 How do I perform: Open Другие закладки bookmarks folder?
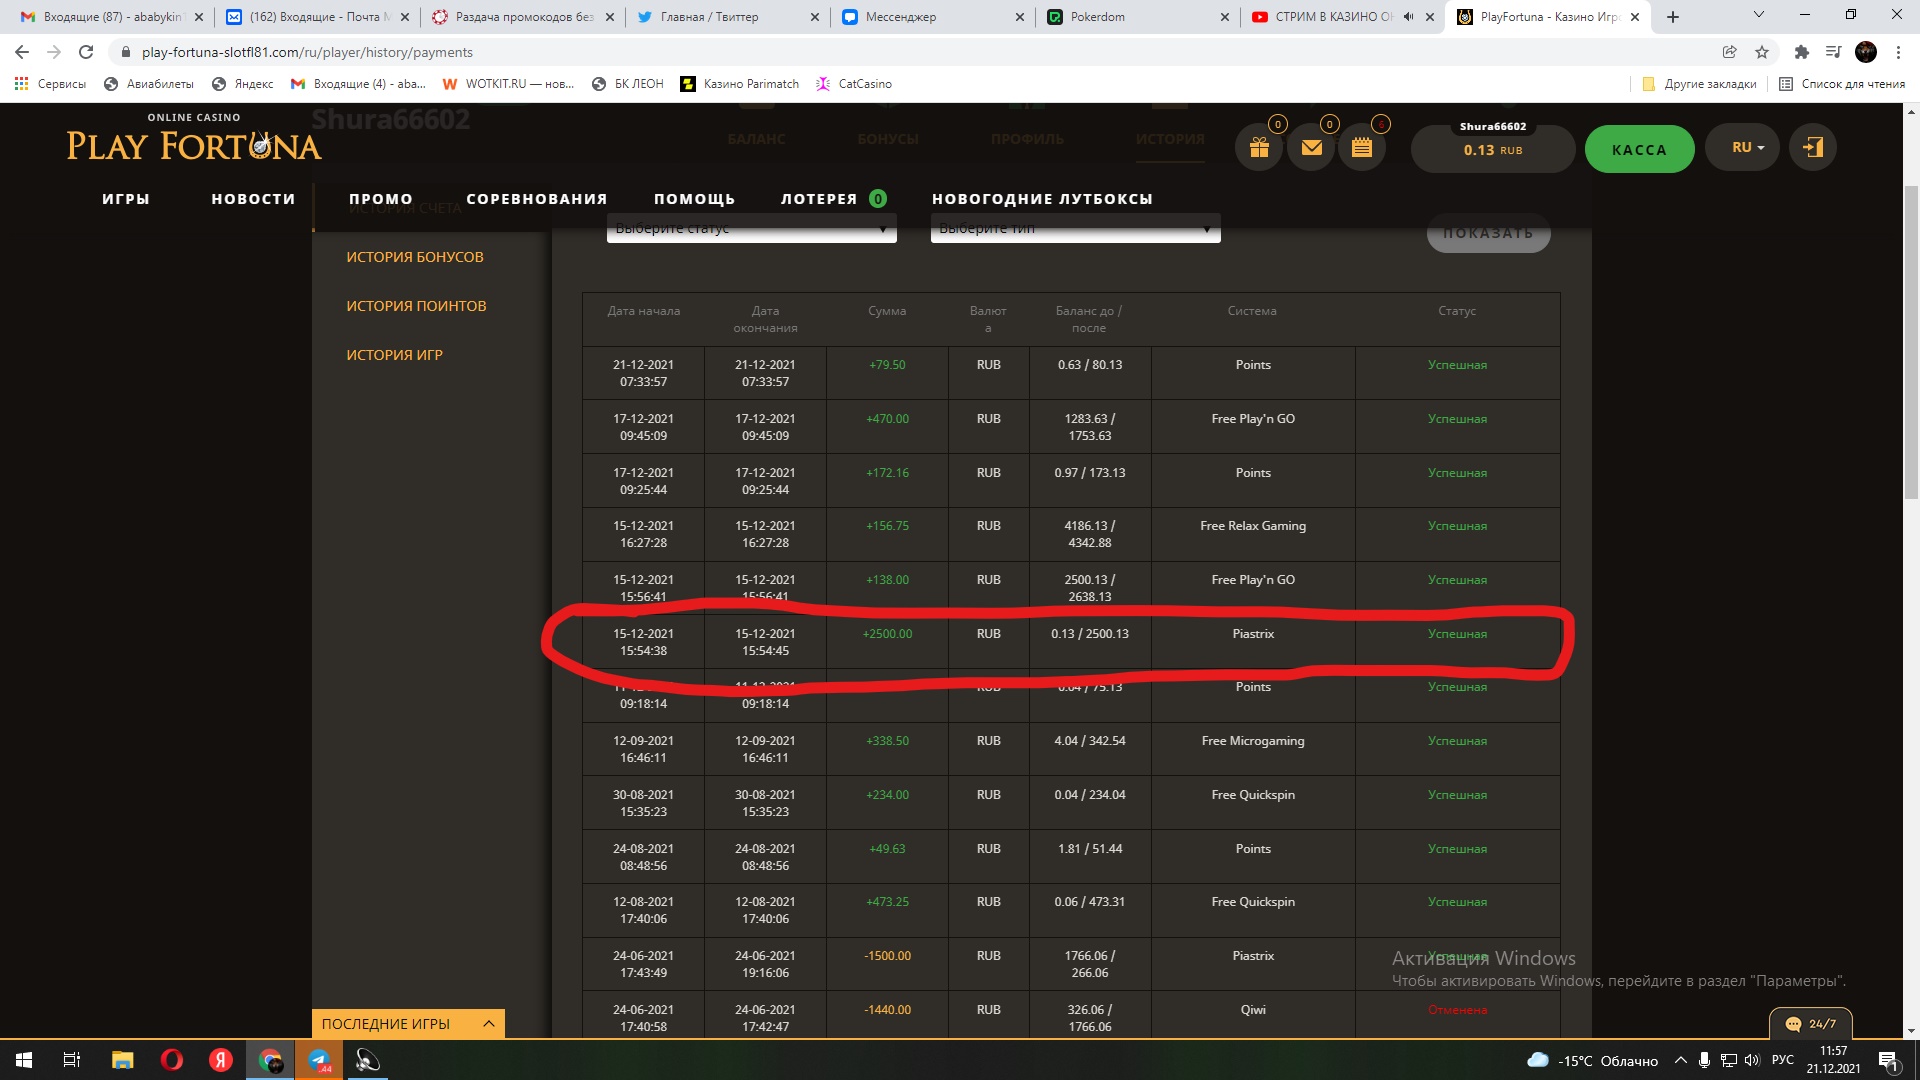click(1699, 84)
